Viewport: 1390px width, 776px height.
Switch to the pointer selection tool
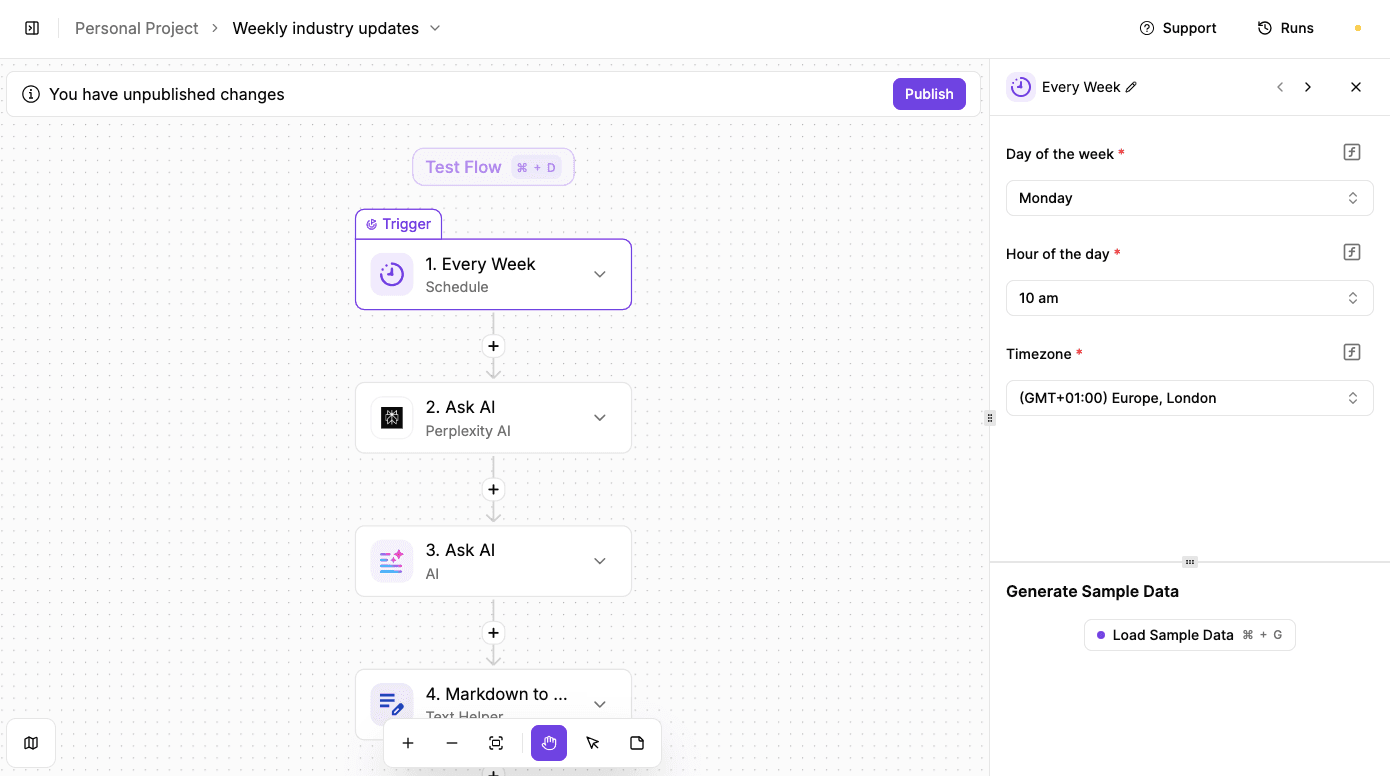coord(592,743)
